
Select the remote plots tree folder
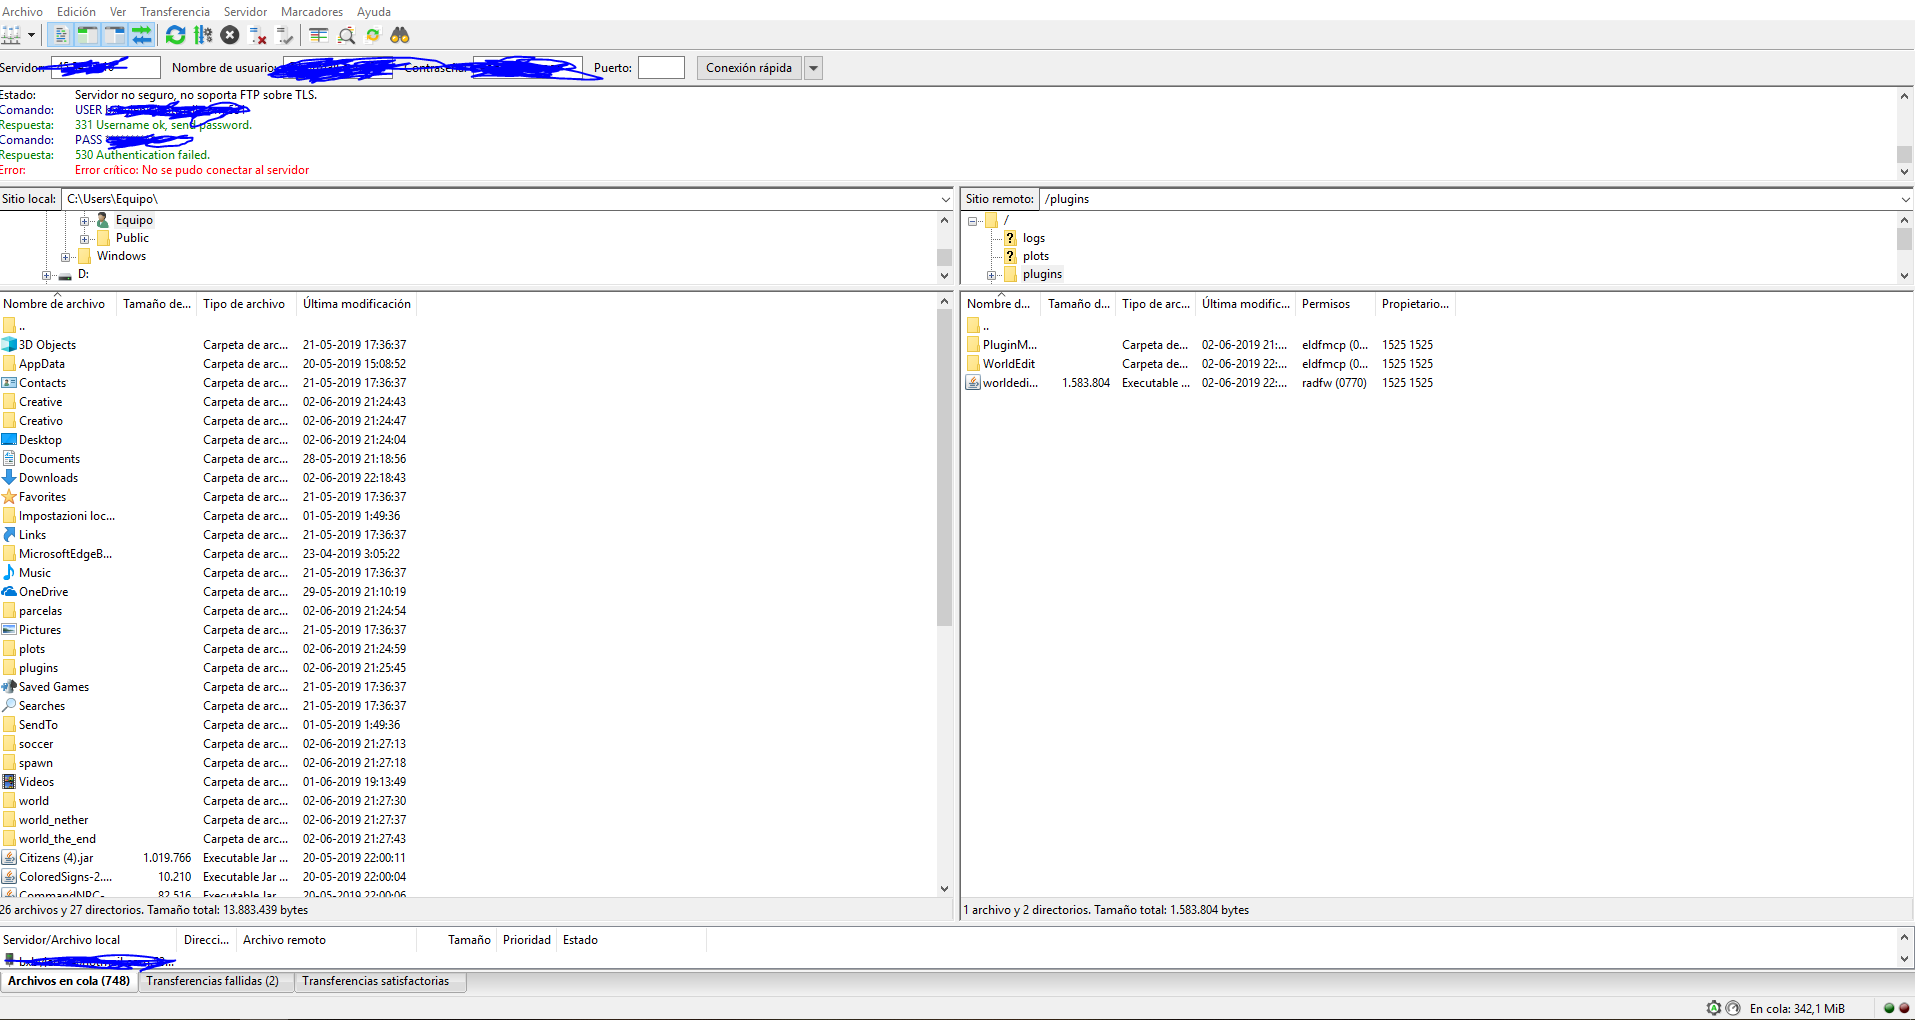point(1035,256)
